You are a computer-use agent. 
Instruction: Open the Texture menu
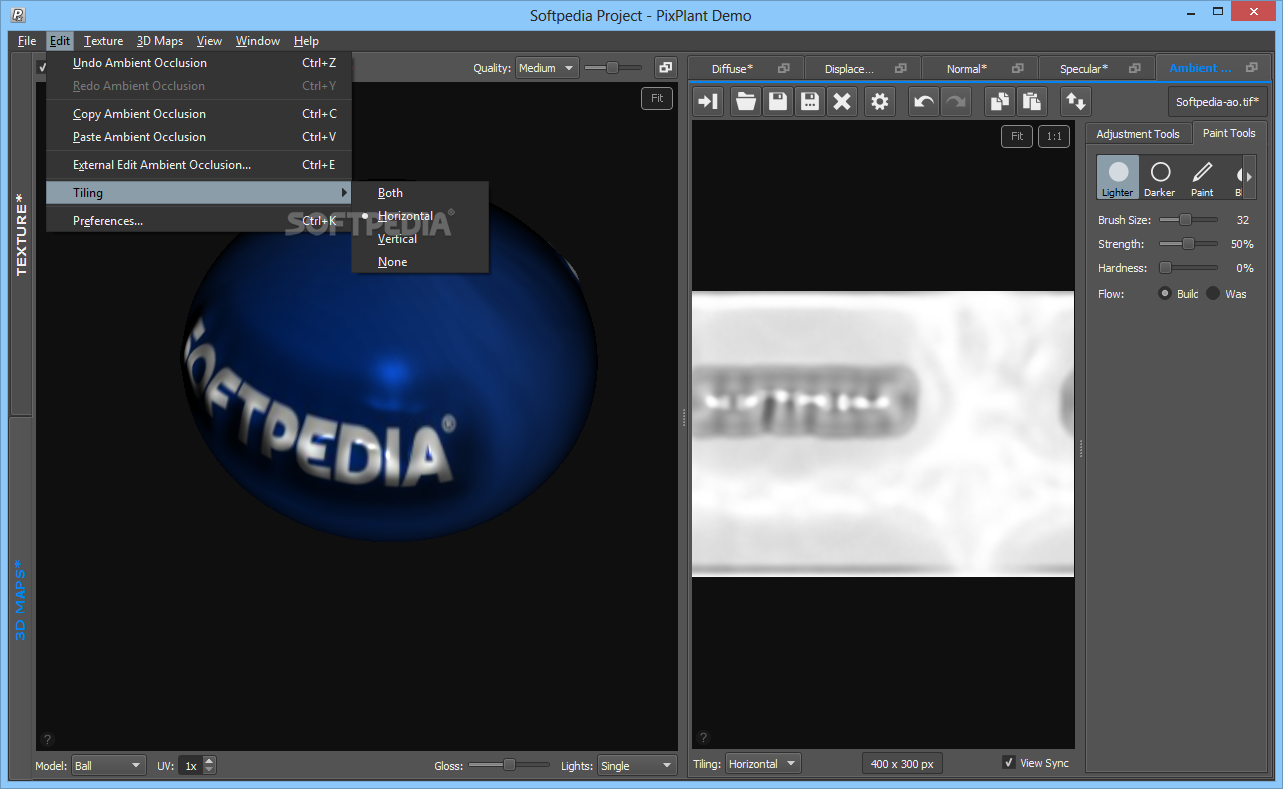(103, 41)
